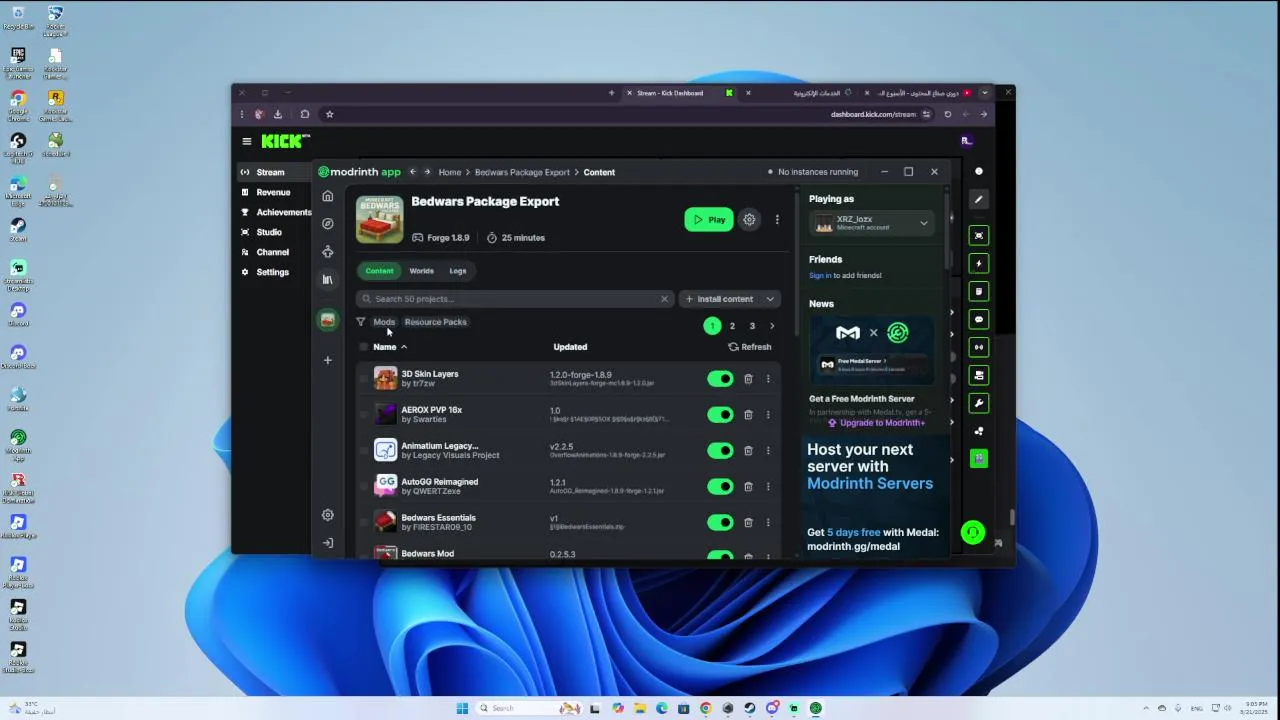This screenshot has width=1280, height=720.
Task: Switch to the Content tab
Action: pos(379,271)
